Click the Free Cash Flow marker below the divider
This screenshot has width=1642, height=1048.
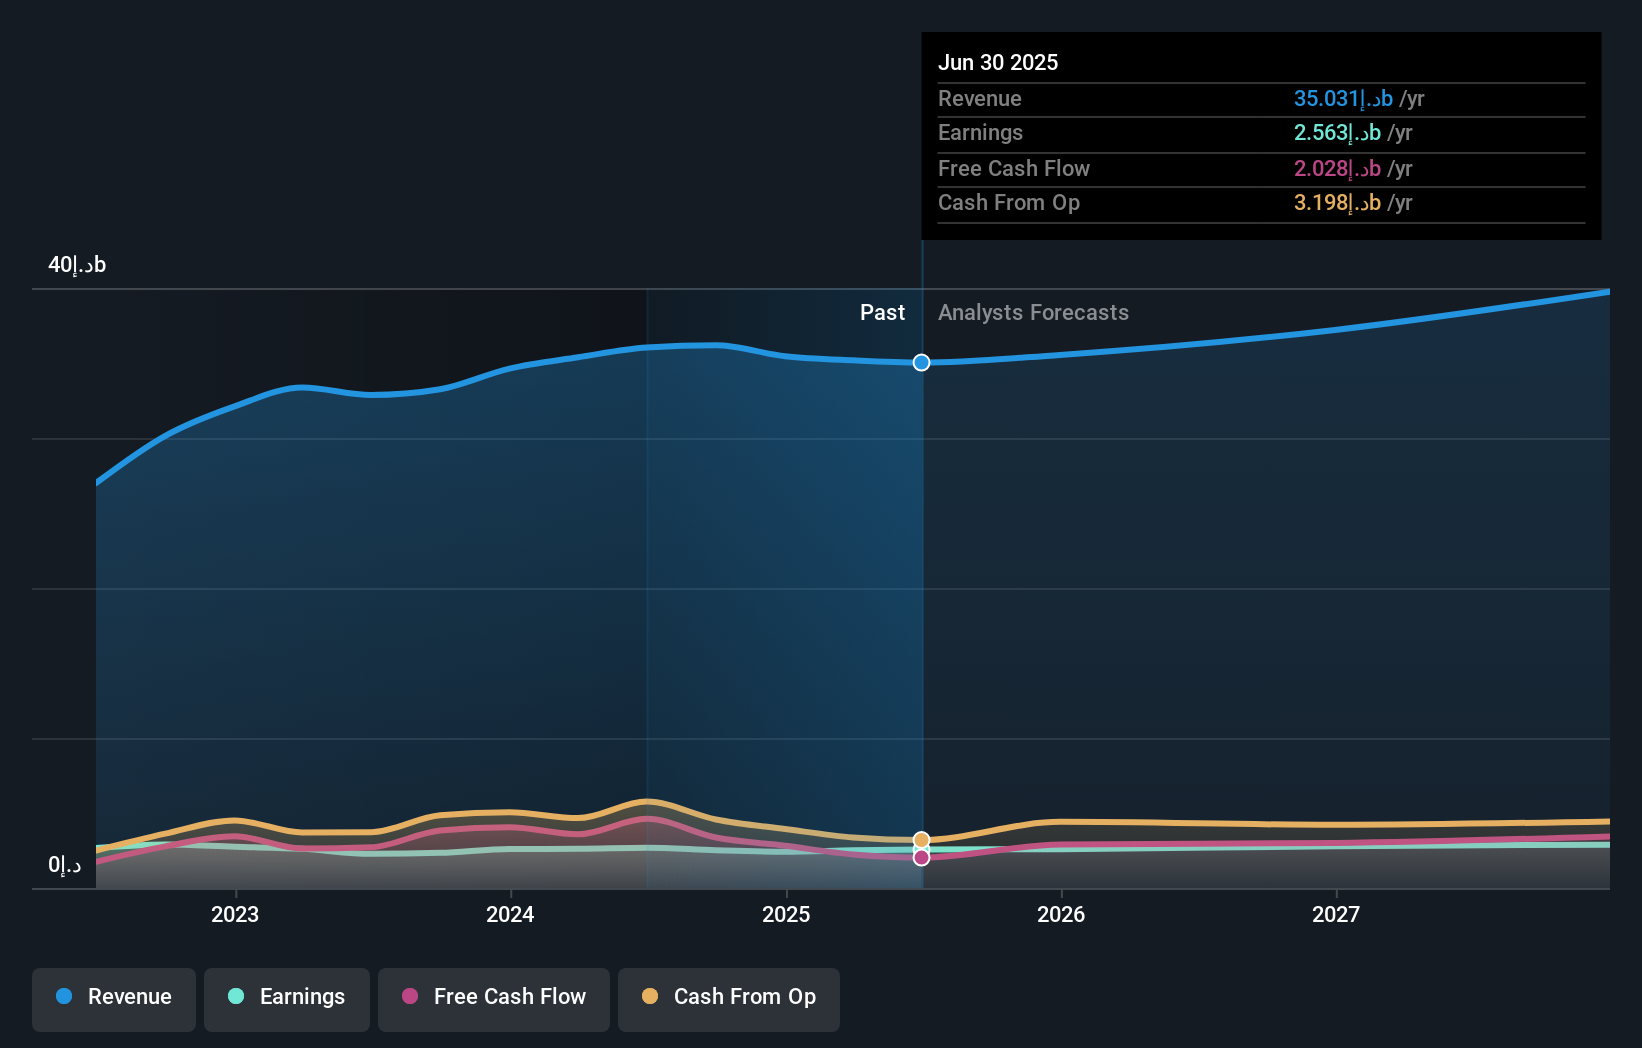coord(921,857)
